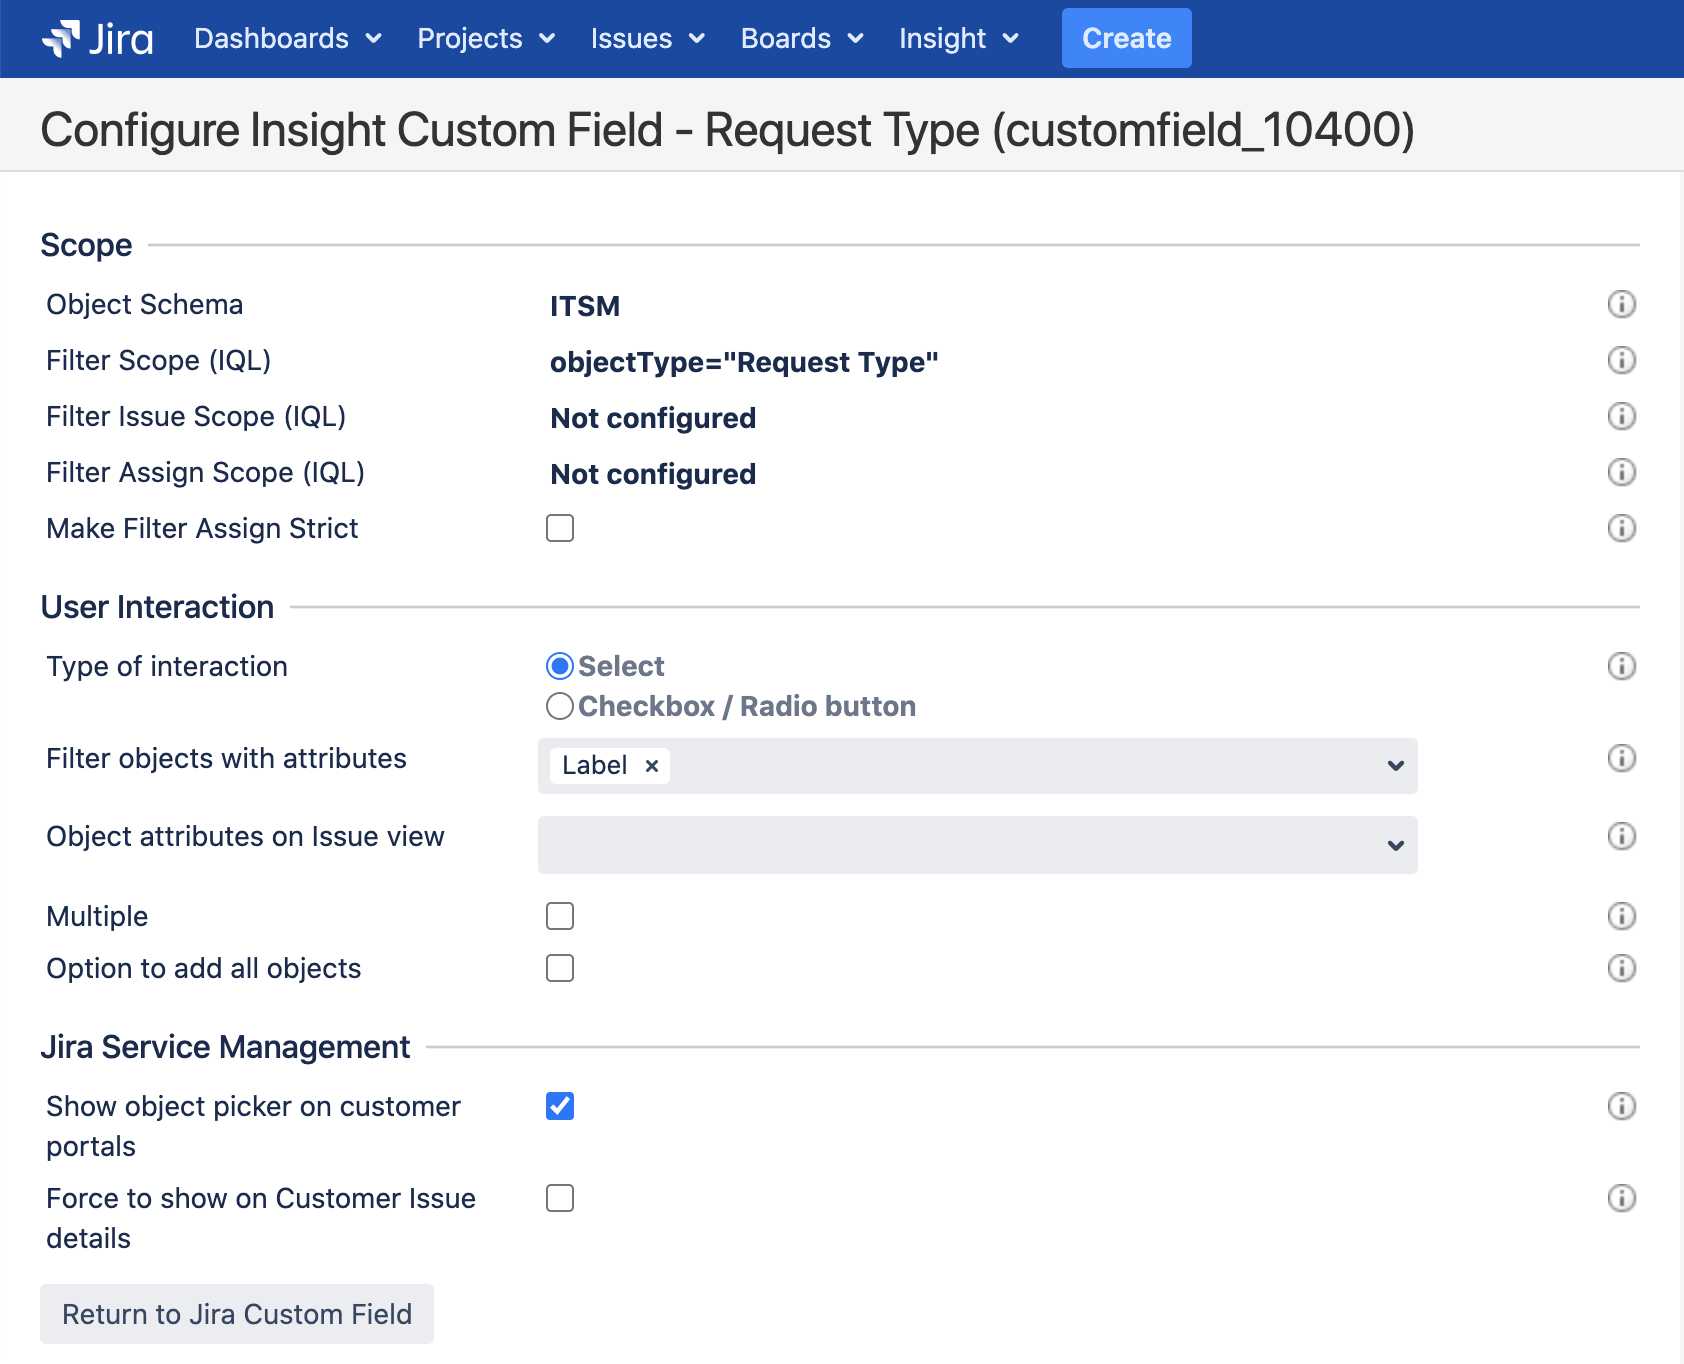Screen dimensions: 1684x1364
Task: Open Object attributes on Issue view dropdown
Action: 1395,846
